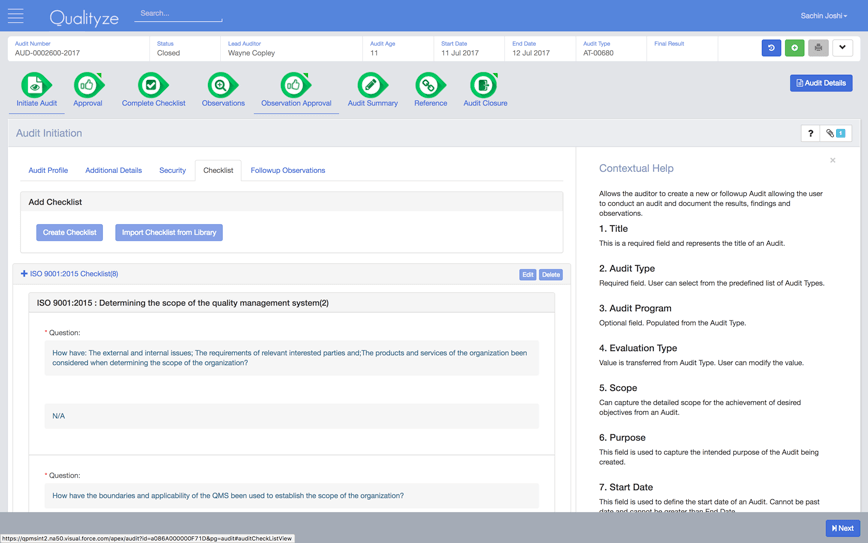
Task: Open the Audit Summary stage icon
Action: [x=373, y=85]
